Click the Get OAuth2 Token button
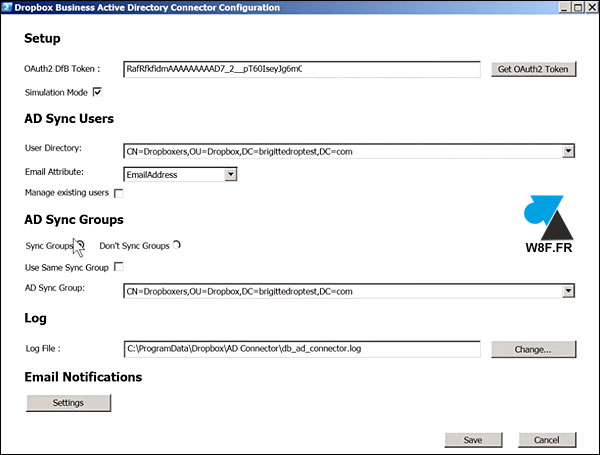This screenshot has height=455, width=600. [x=533, y=69]
